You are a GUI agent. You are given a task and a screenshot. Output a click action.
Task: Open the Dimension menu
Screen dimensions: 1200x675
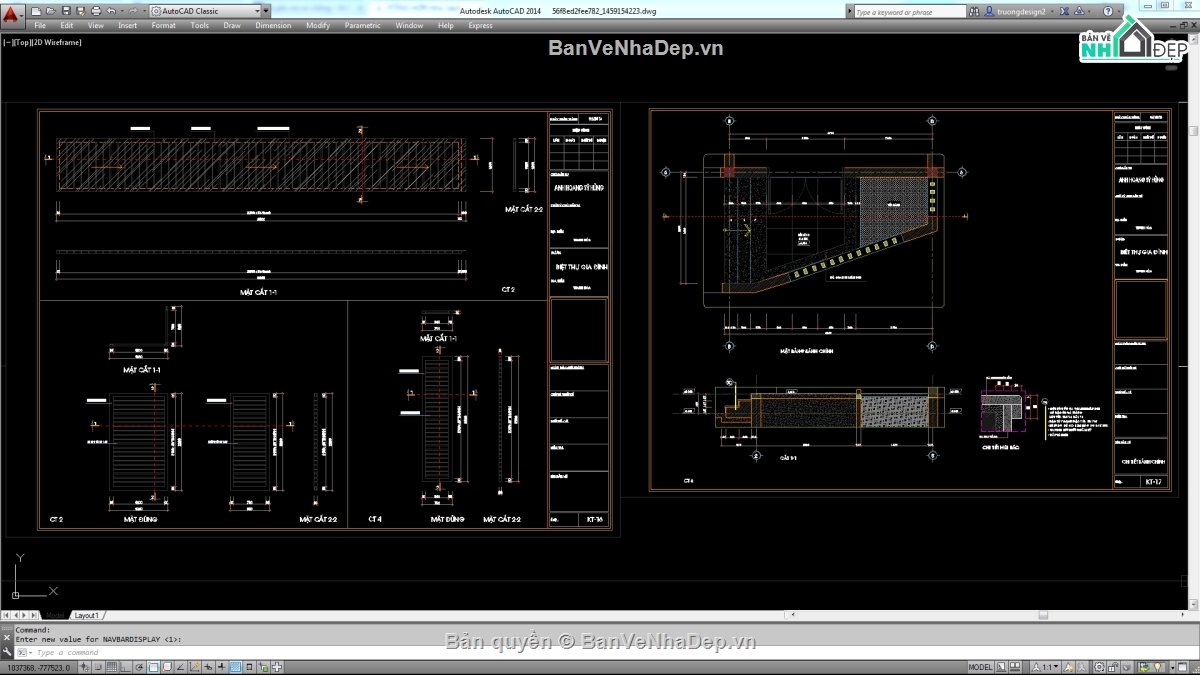tap(273, 25)
